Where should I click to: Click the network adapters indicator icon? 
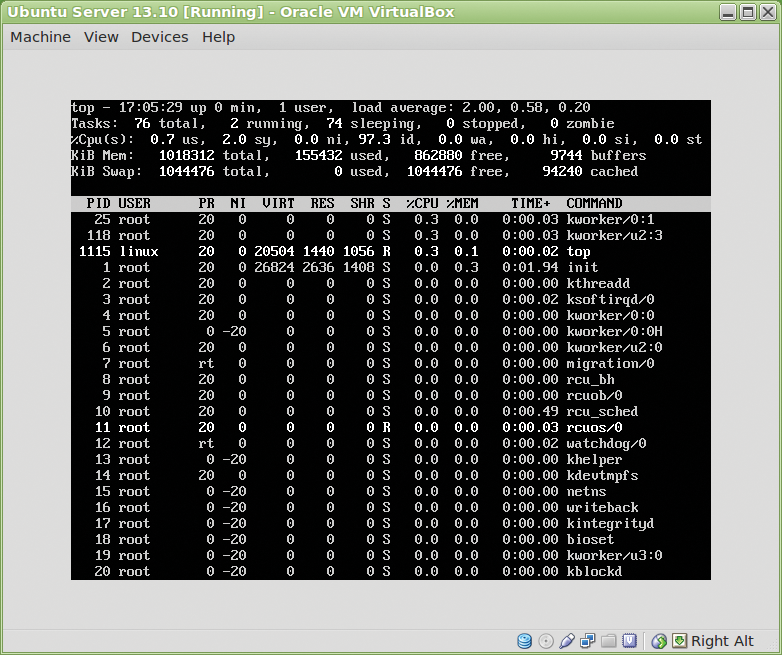pyautogui.click(x=588, y=641)
